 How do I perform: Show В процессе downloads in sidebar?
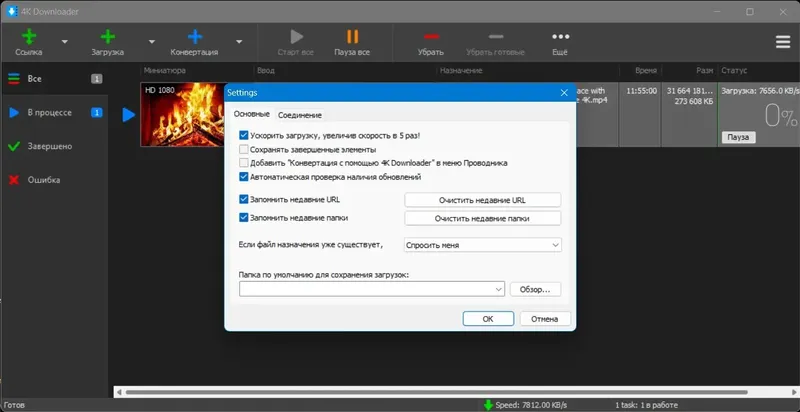(x=54, y=113)
